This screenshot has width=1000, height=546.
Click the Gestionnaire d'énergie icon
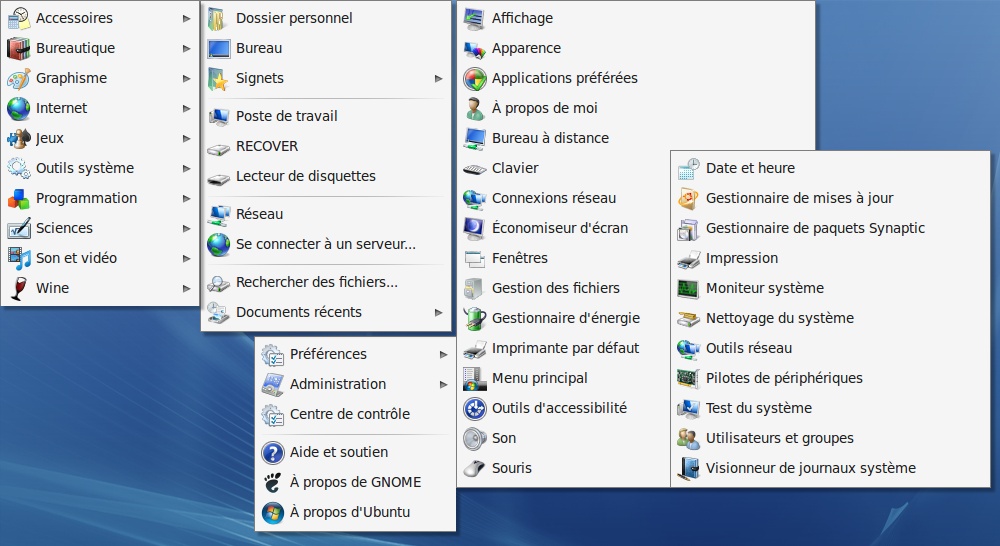click(474, 318)
